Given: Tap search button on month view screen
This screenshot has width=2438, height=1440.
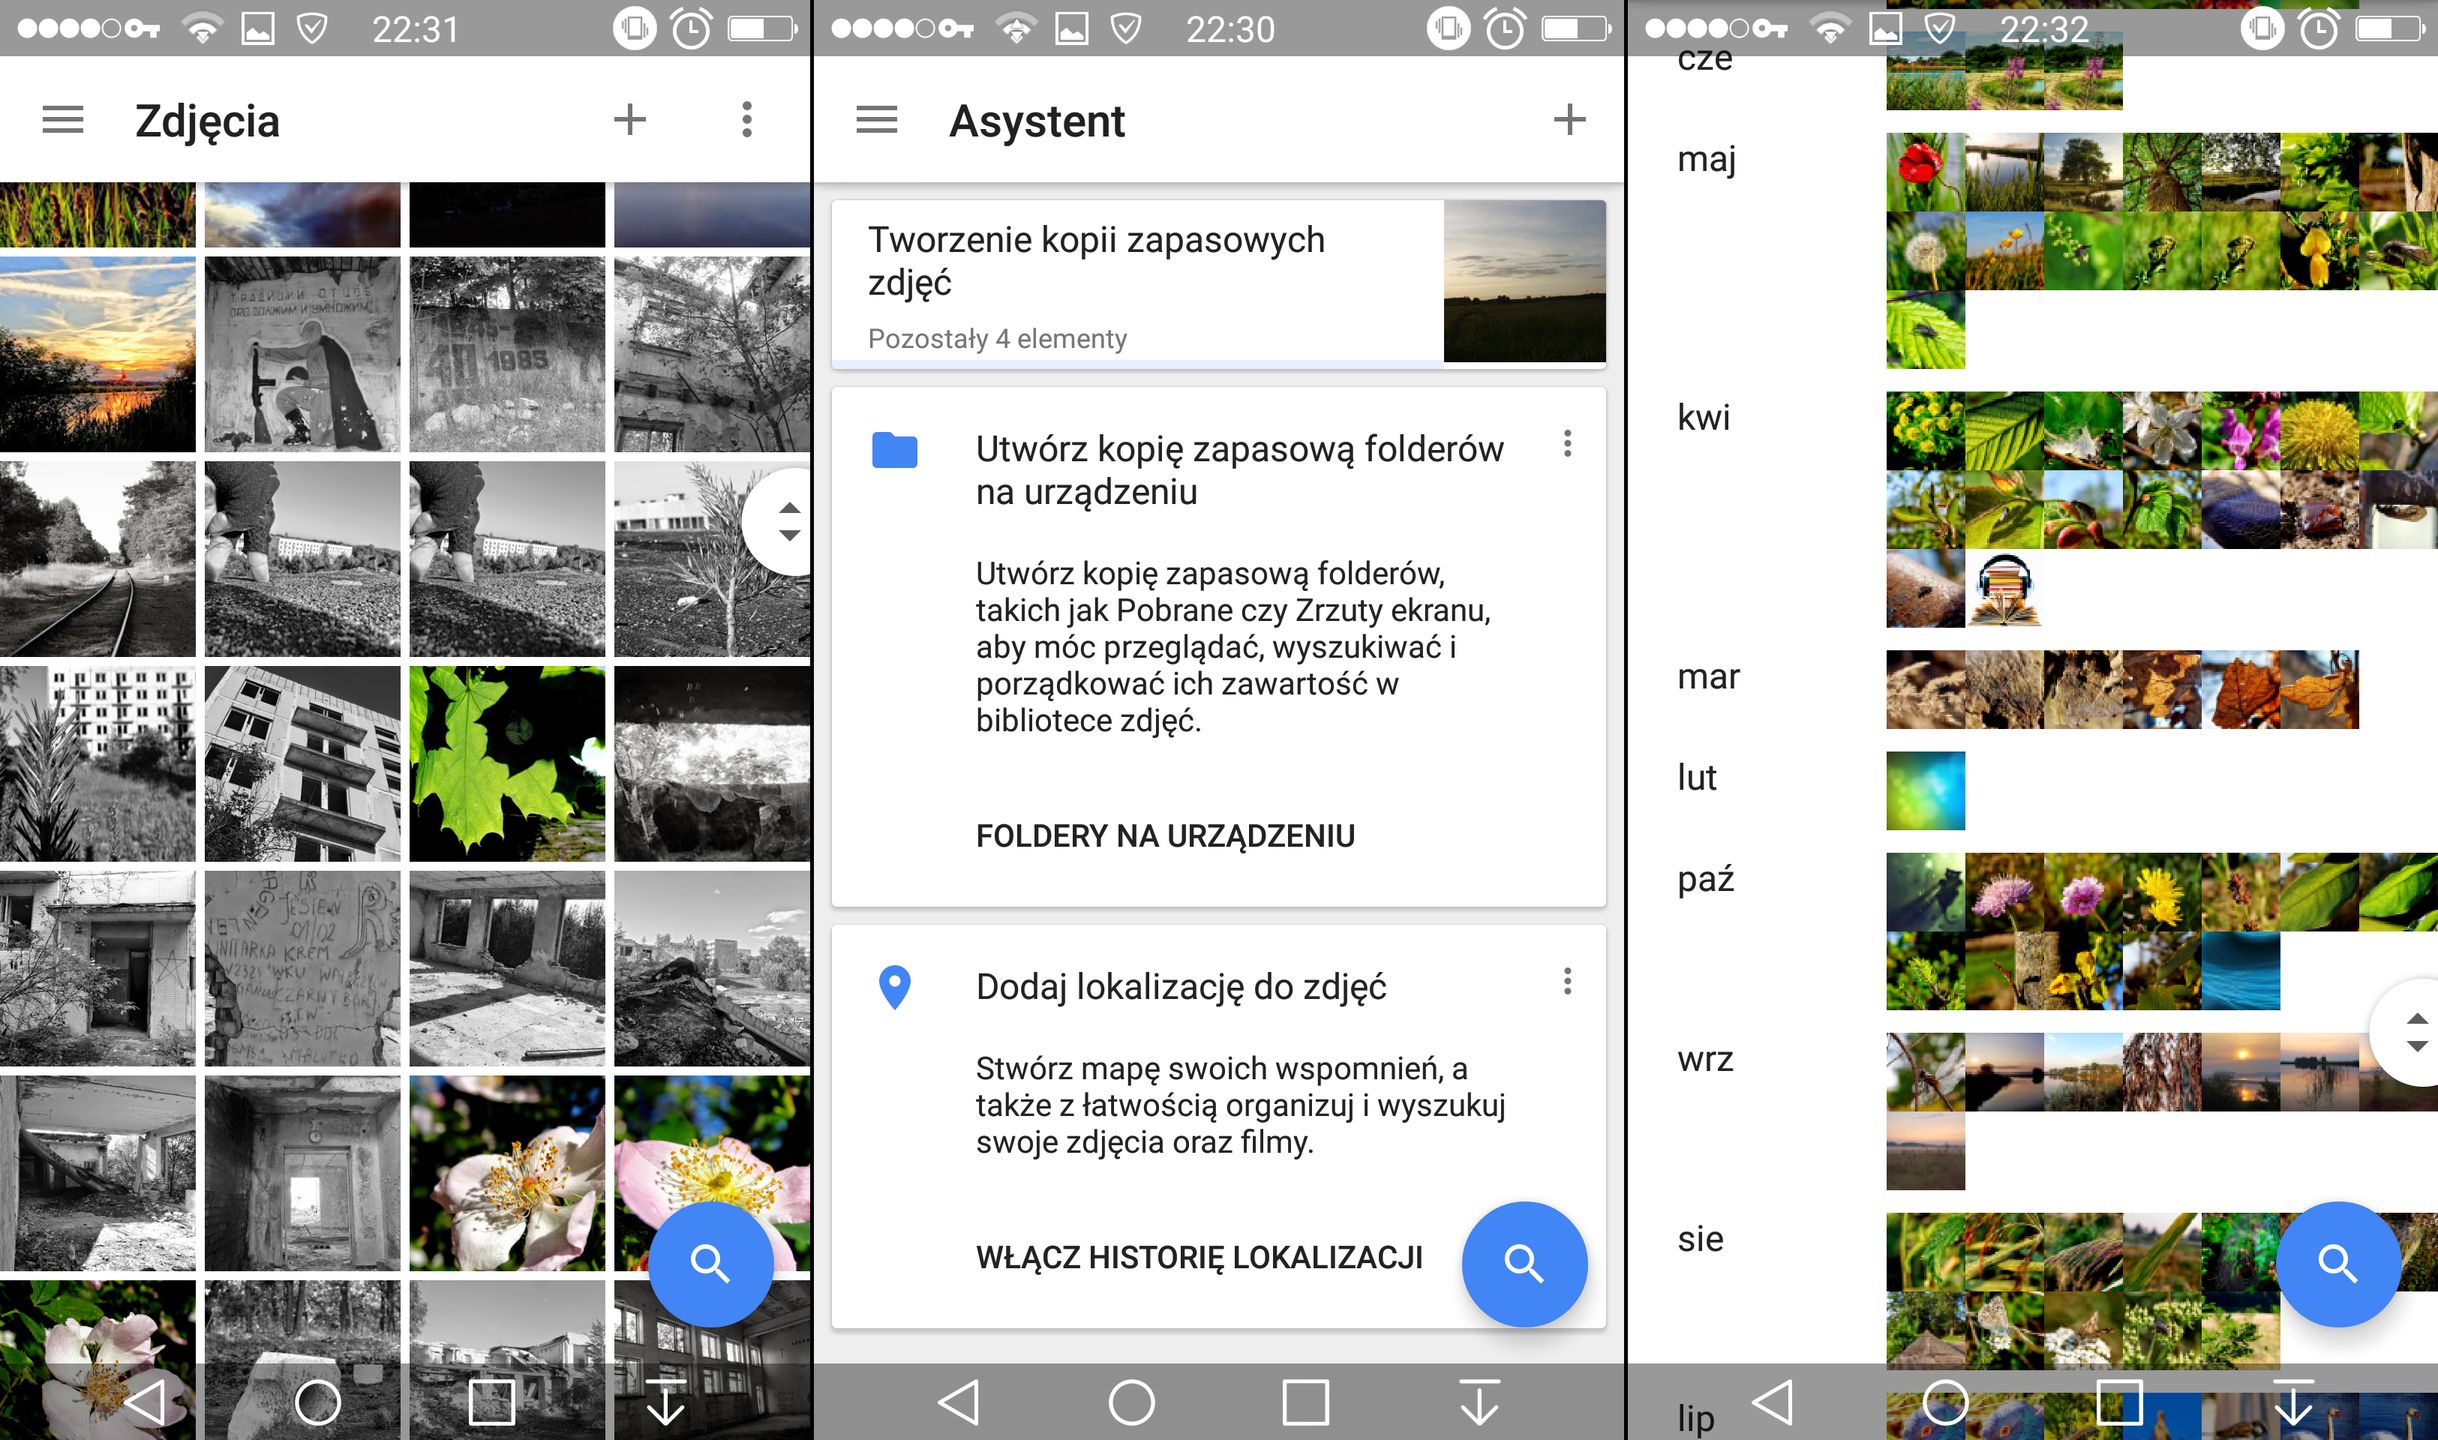Looking at the screenshot, I should click(2337, 1263).
